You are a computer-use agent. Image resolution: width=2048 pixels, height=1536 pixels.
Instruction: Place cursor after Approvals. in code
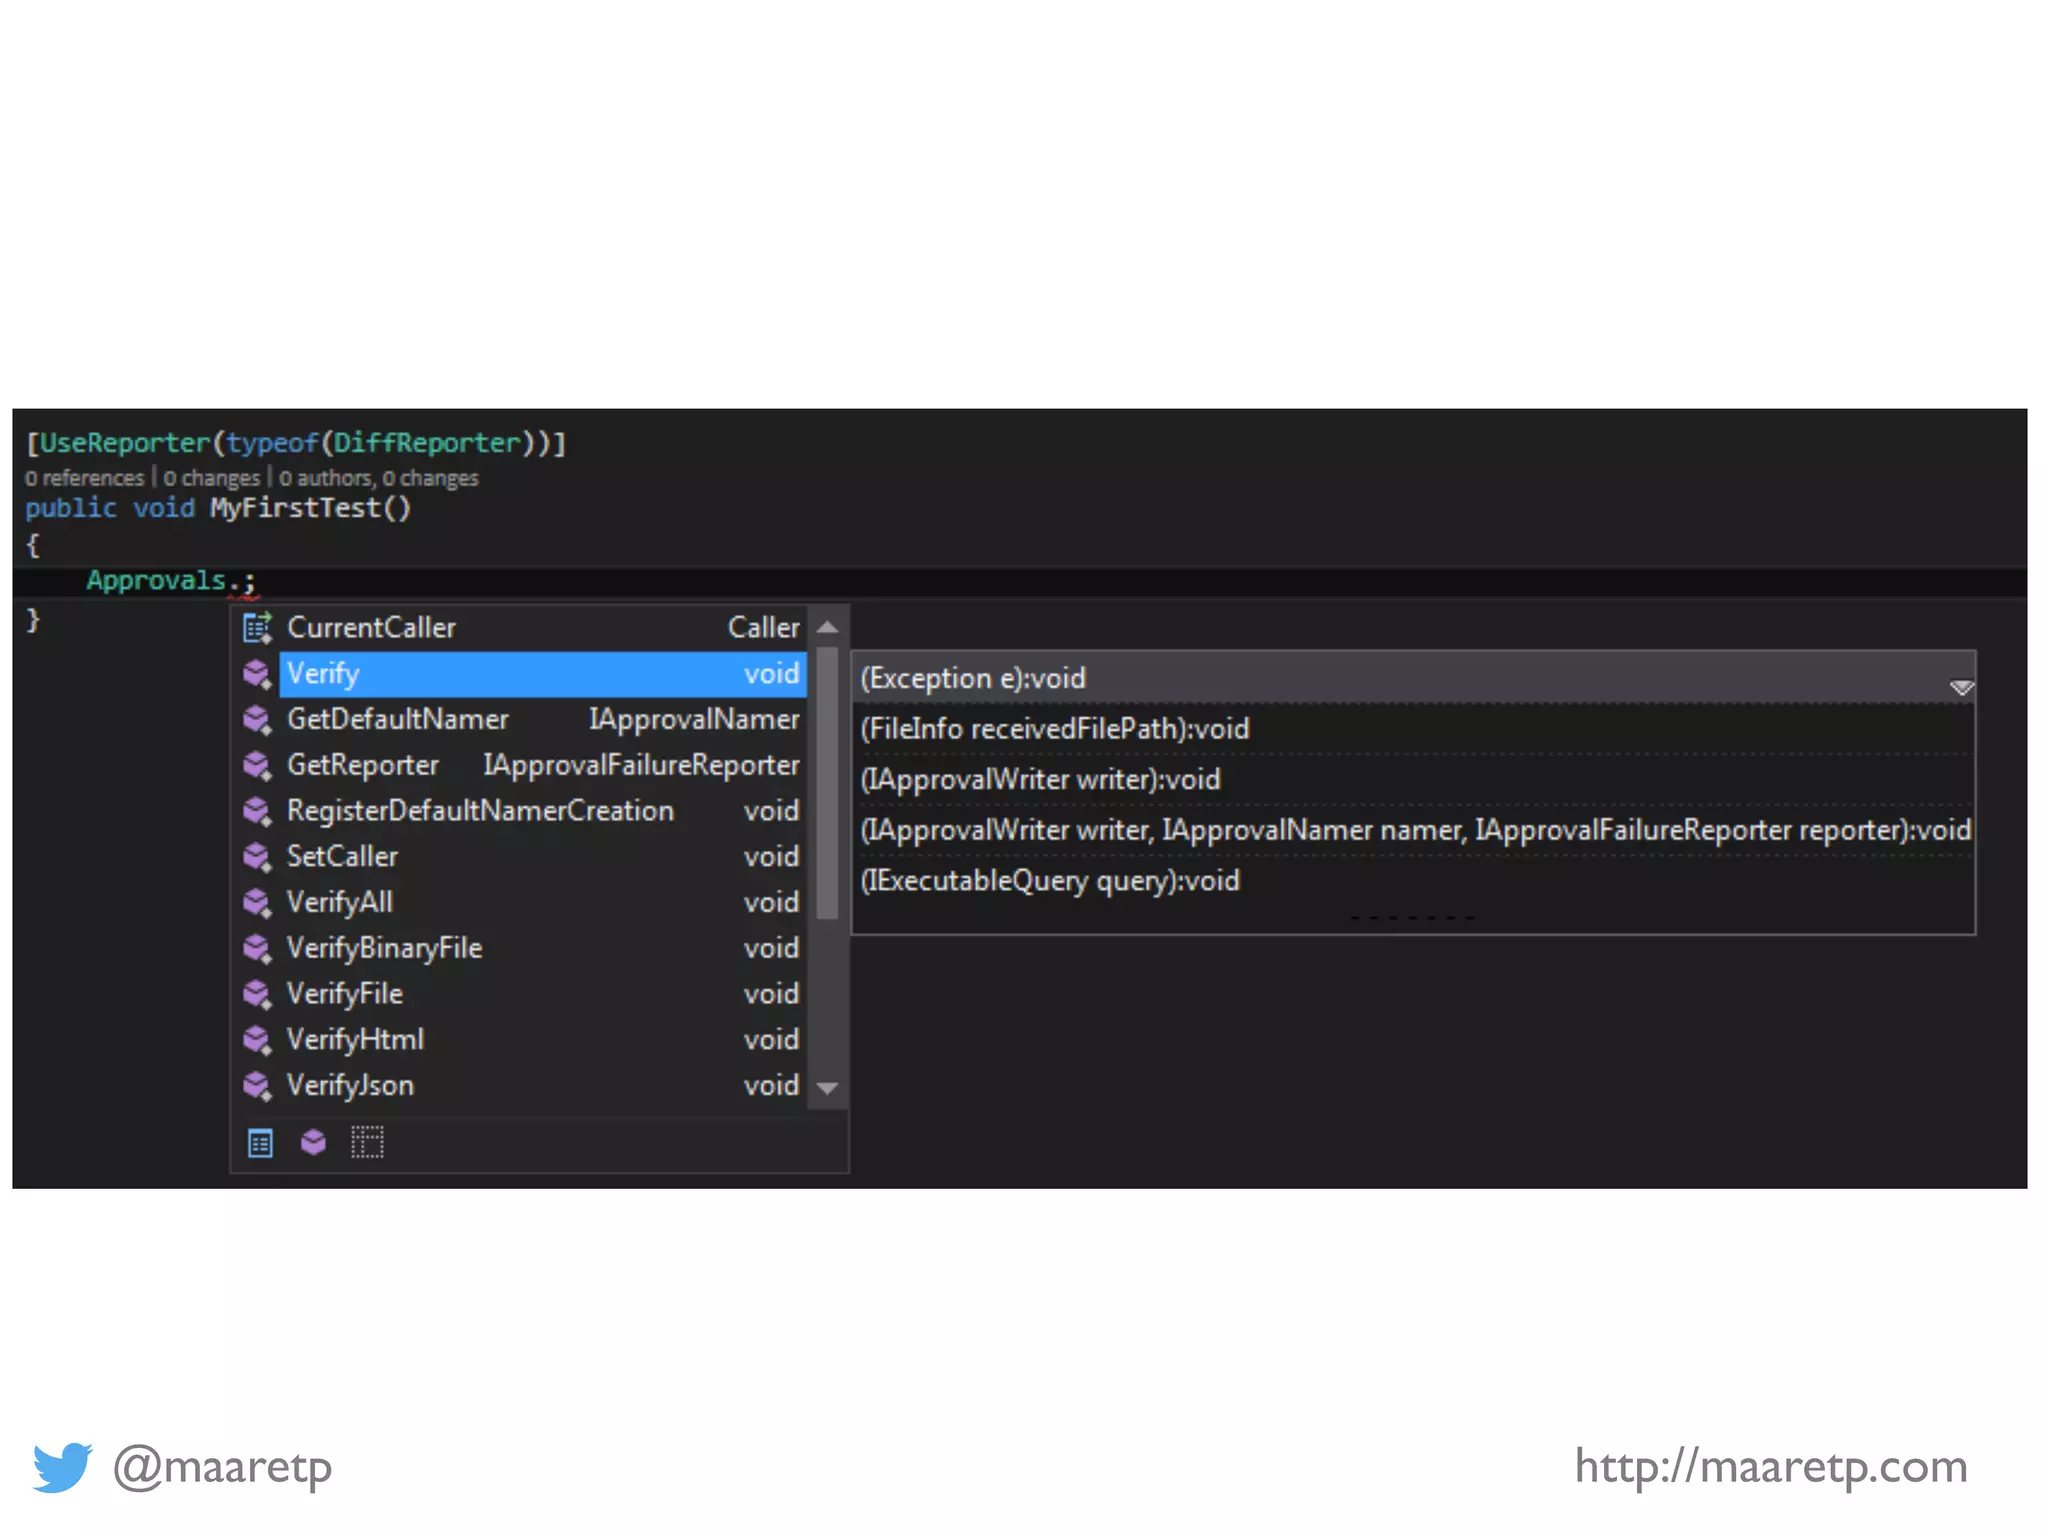coord(241,581)
